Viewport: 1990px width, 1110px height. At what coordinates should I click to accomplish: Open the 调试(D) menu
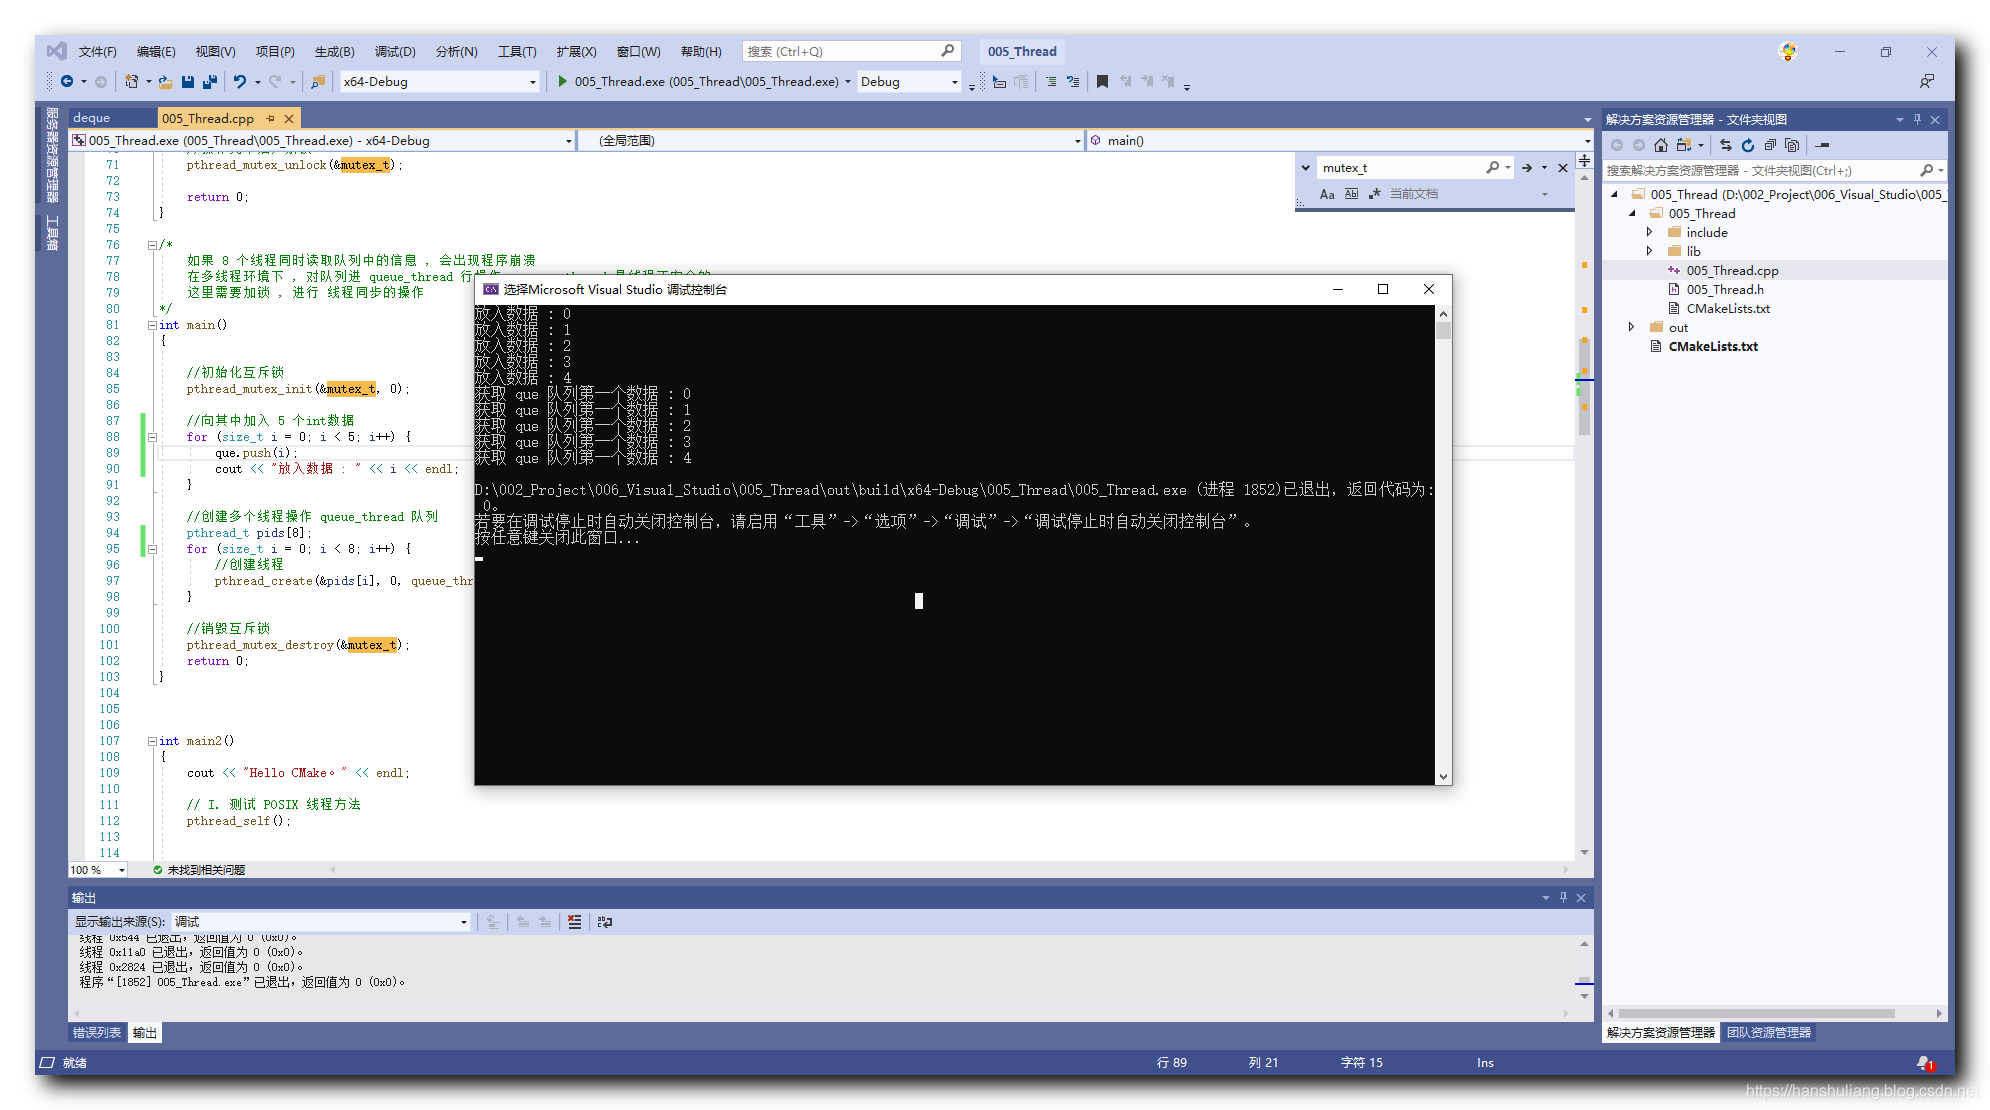point(395,51)
